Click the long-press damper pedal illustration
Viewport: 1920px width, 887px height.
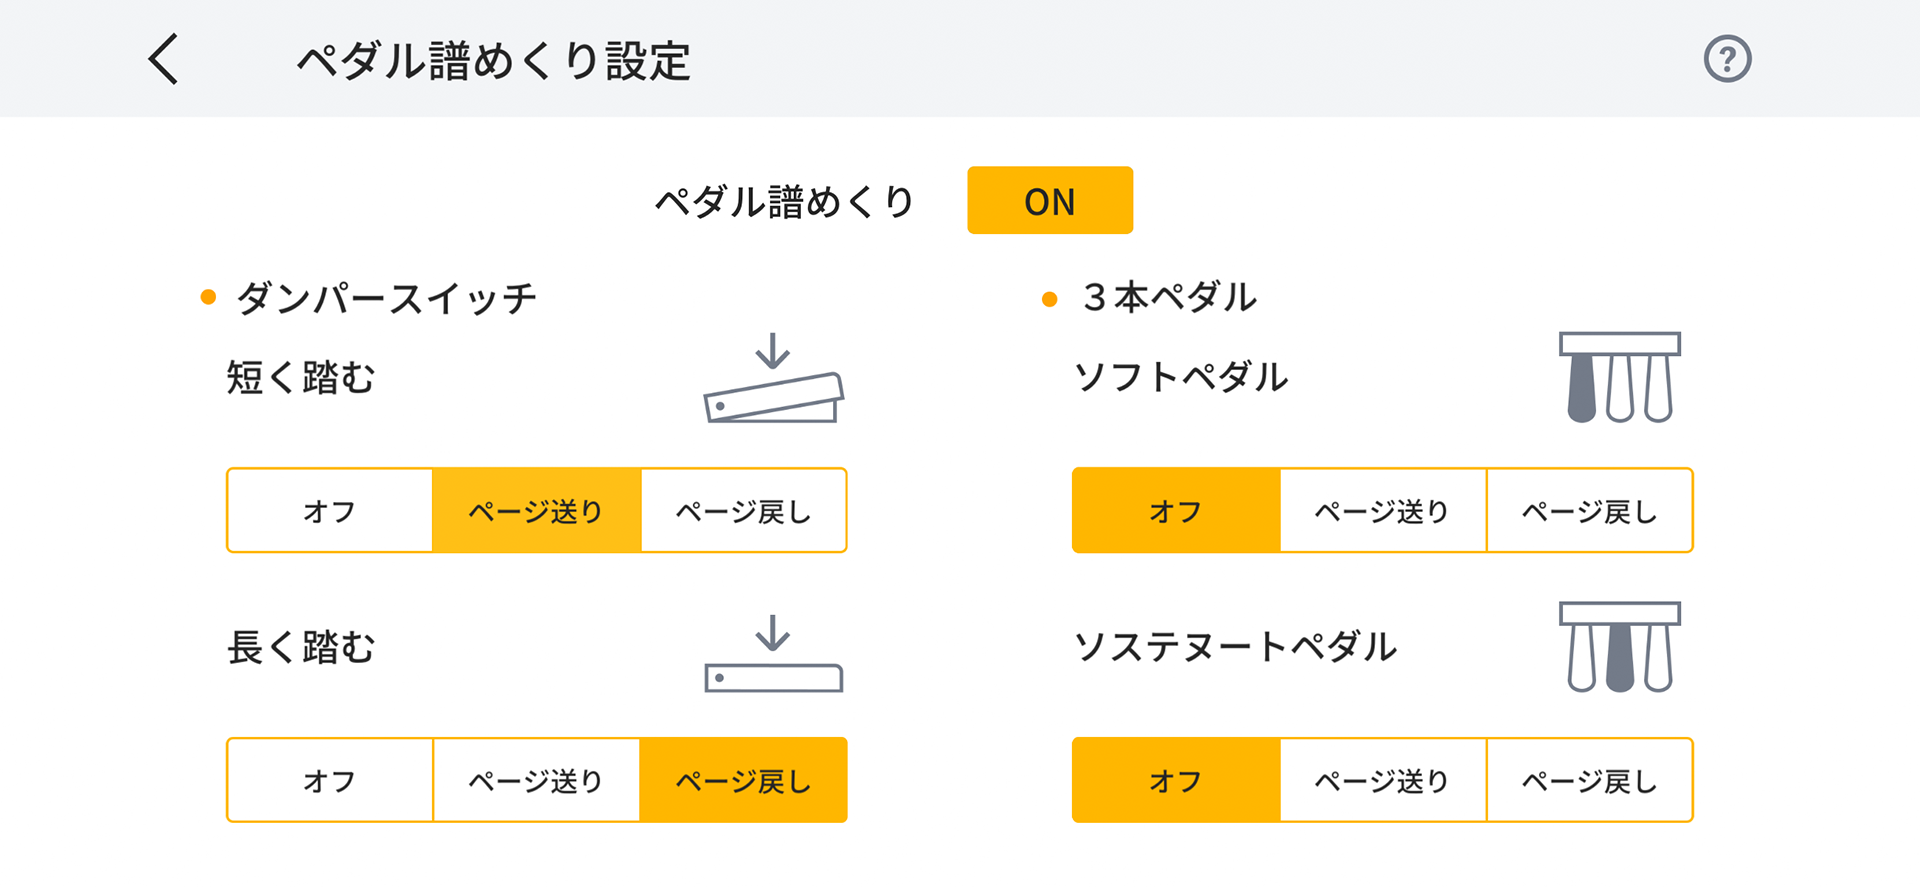point(773,655)
